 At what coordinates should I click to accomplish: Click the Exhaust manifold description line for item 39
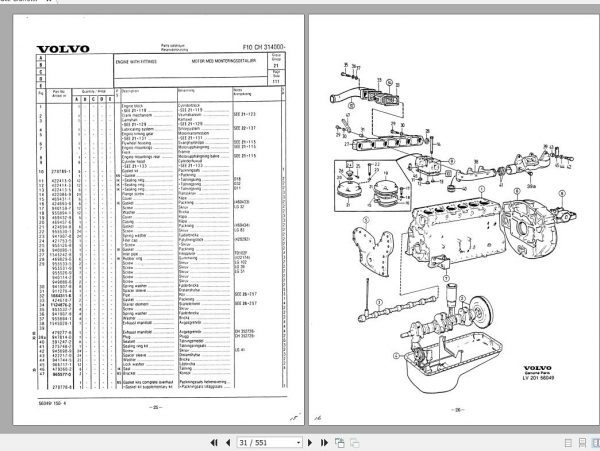point(137,332)
